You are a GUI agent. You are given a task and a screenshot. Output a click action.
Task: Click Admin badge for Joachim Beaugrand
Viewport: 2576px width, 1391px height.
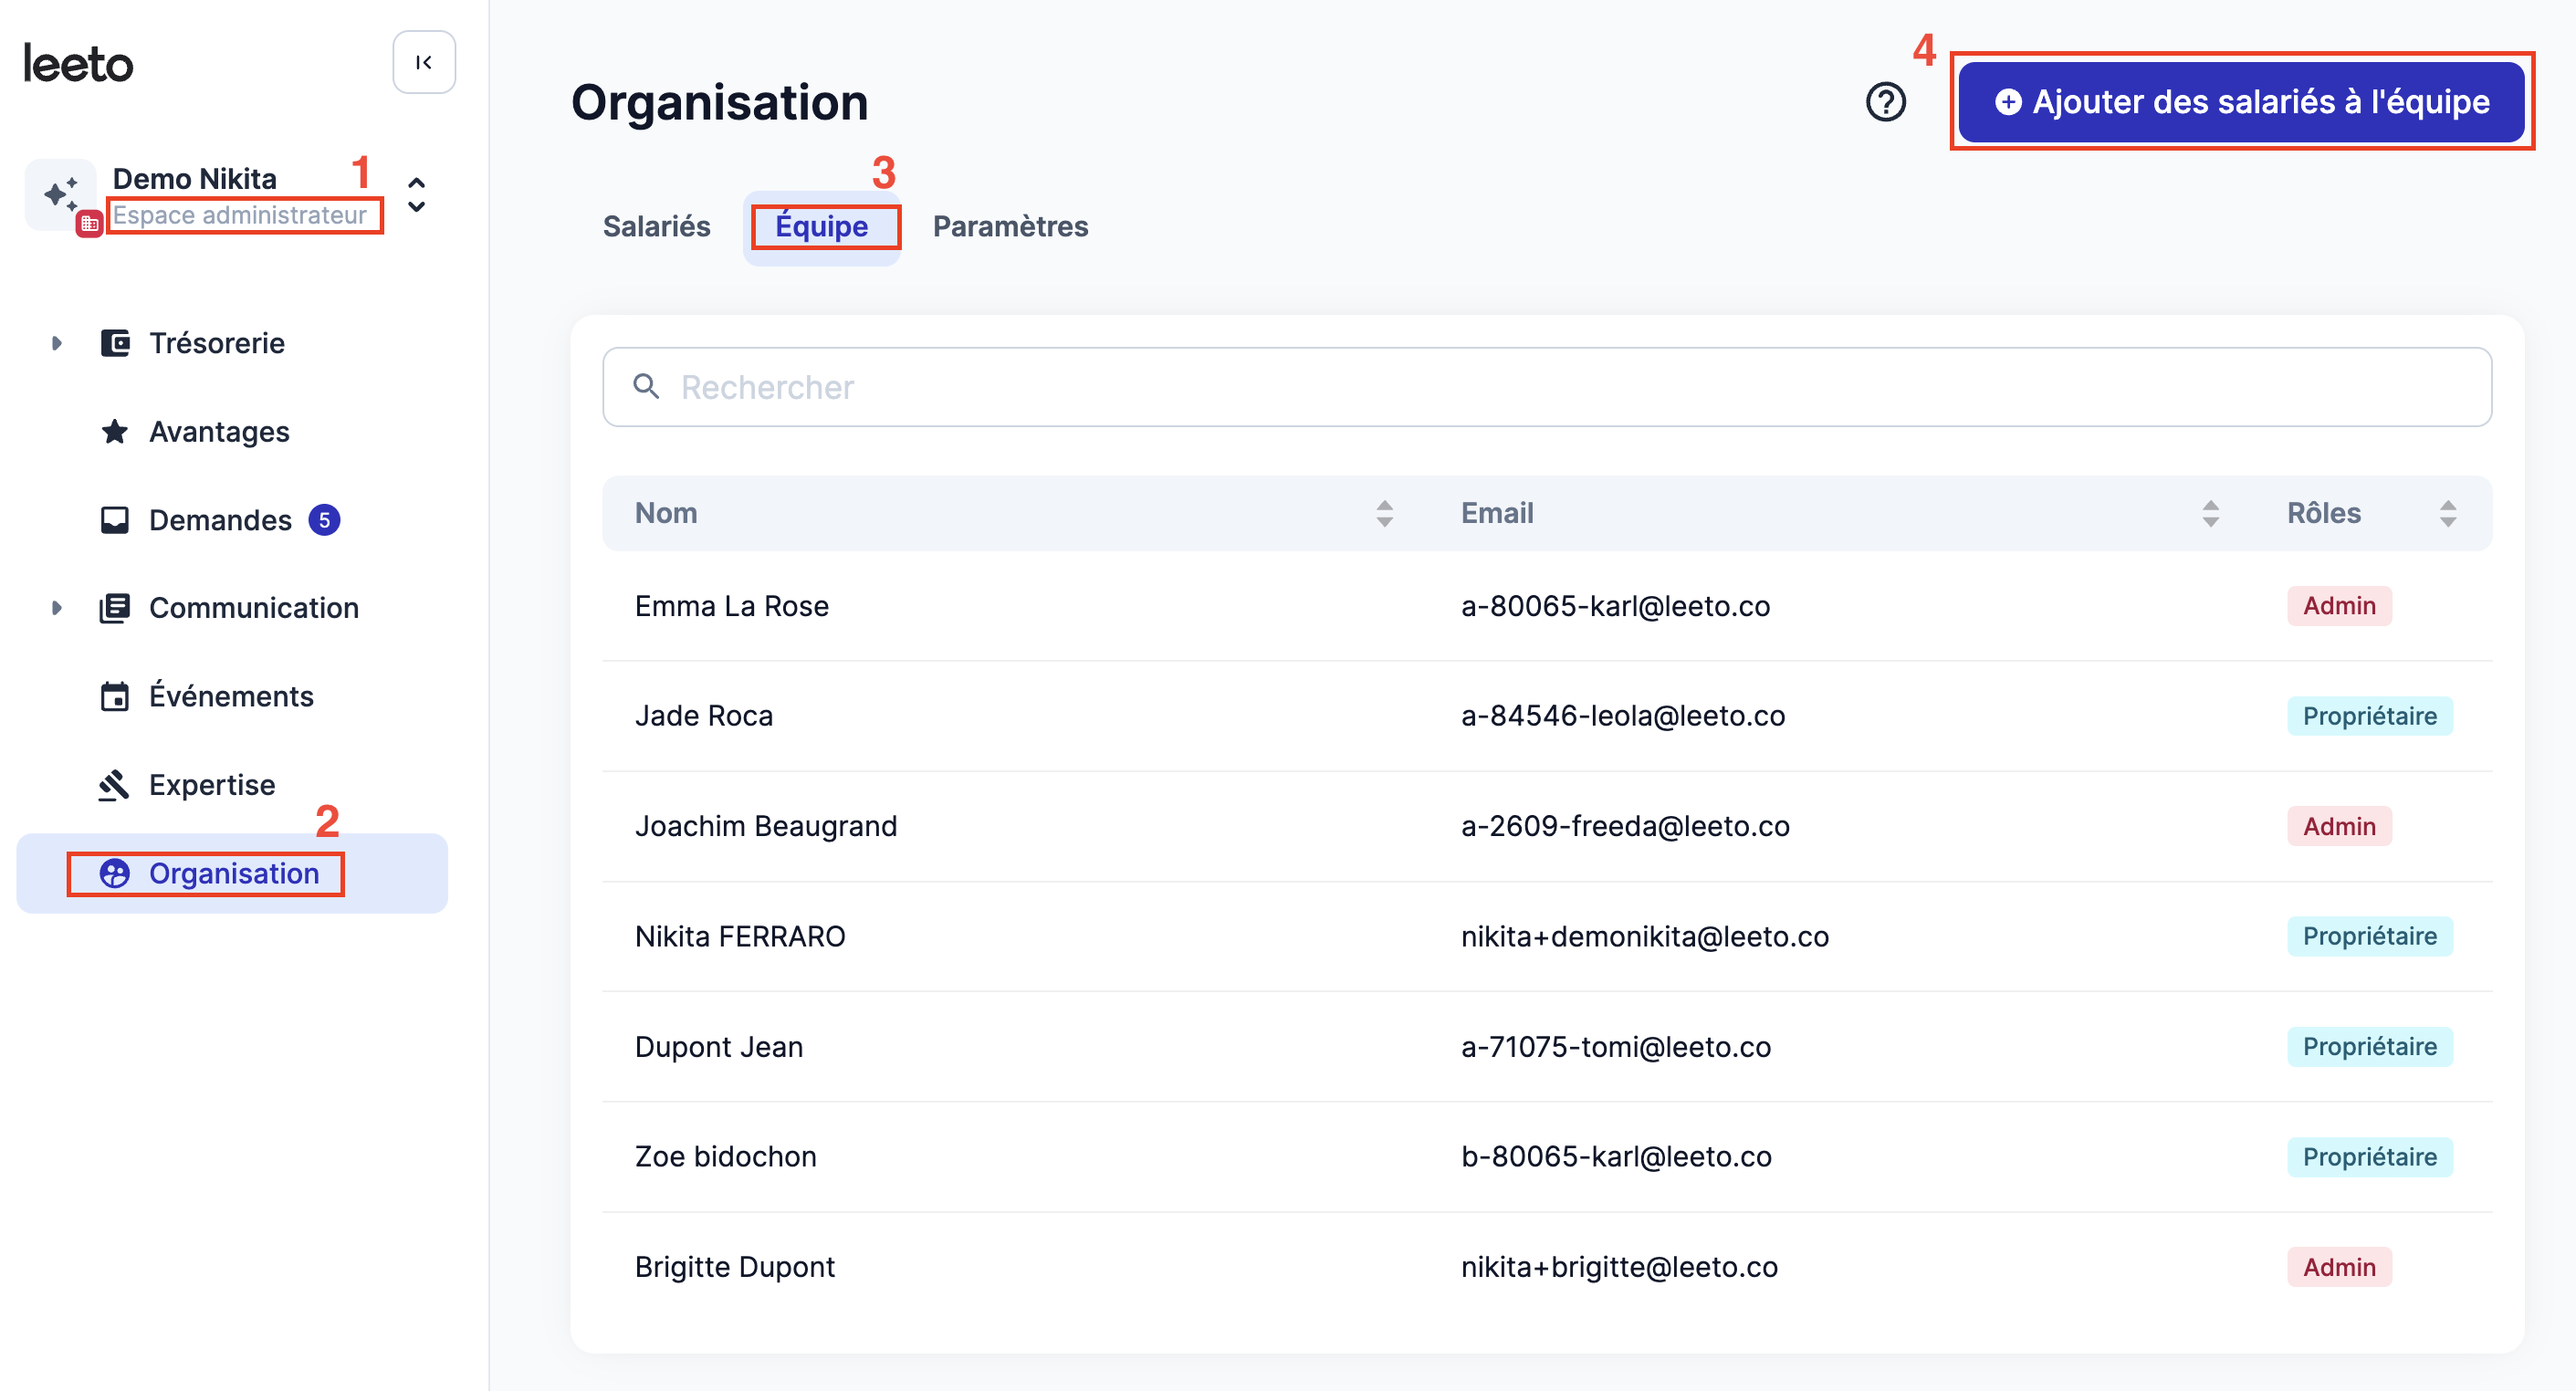pyautogui.click(x=2339, y=826)
